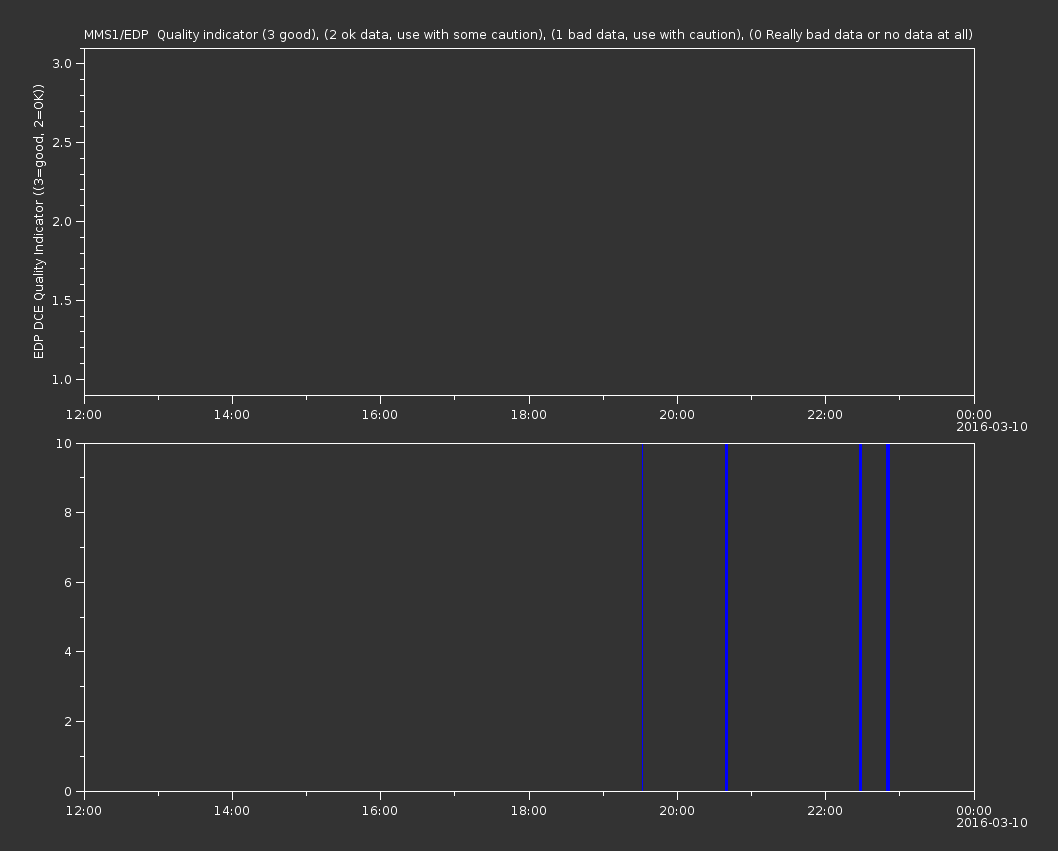Screen dimensions: 1058x851
Task: Click the 2016-03-10 date under the bottom plot
Action: pos(992,823)
